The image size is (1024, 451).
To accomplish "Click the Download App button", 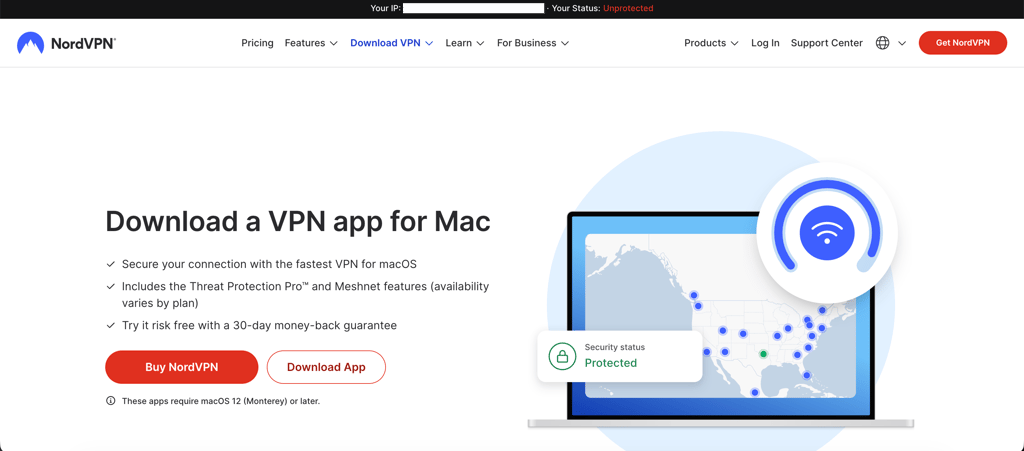I will pos(327,367).
